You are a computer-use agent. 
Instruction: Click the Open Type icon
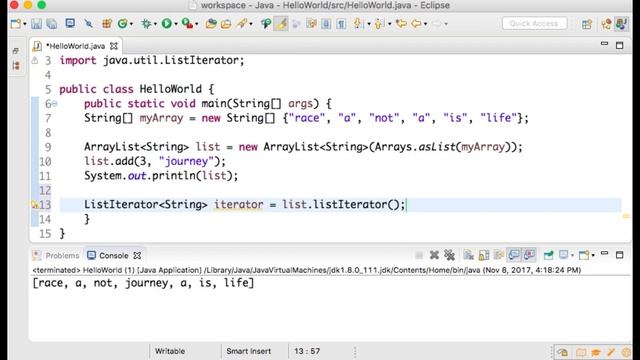click(x=211, y=24)
